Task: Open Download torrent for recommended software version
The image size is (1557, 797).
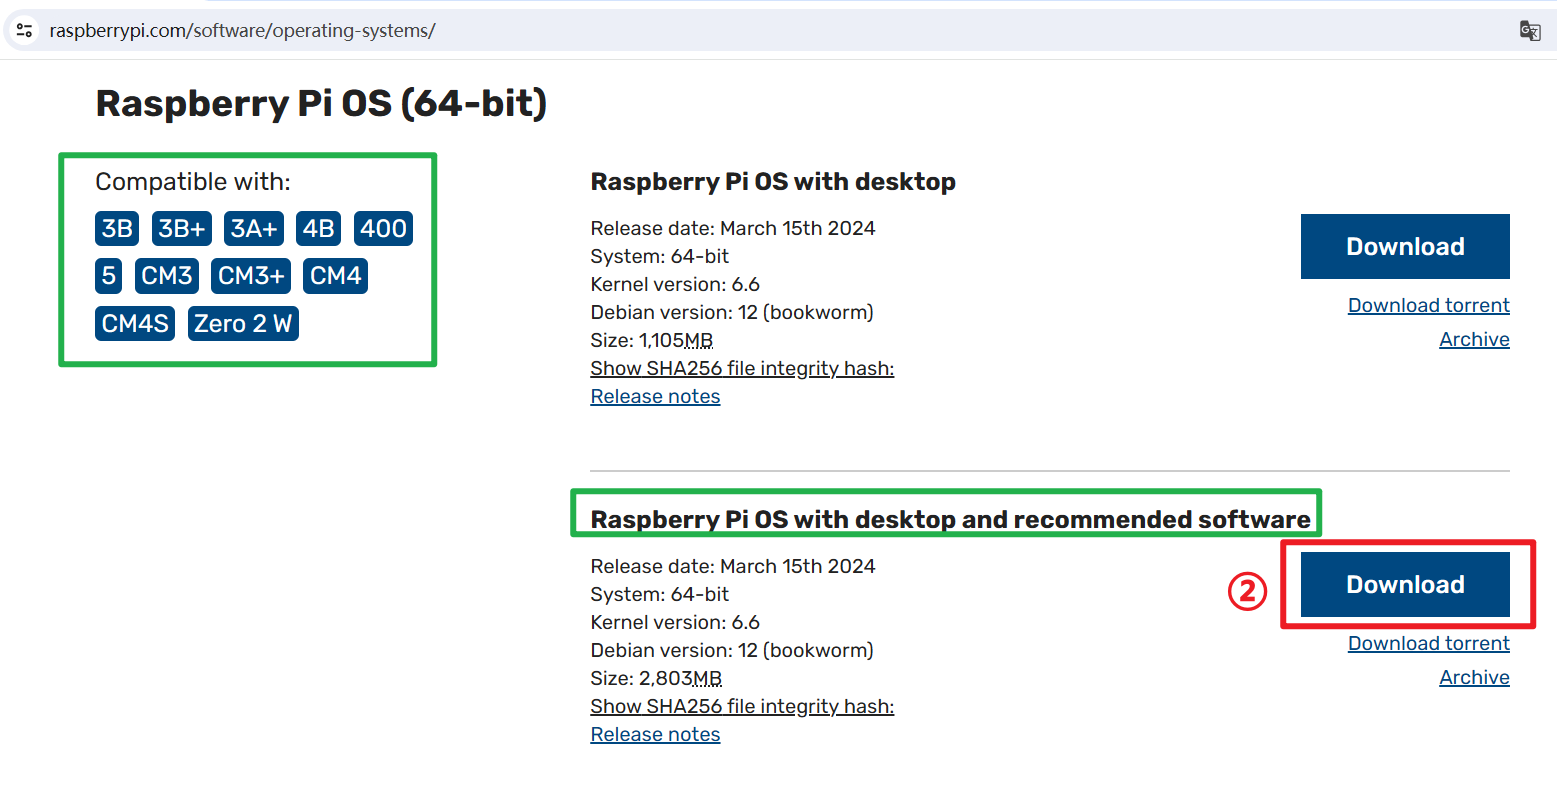Action: [x=1429, y=643]
